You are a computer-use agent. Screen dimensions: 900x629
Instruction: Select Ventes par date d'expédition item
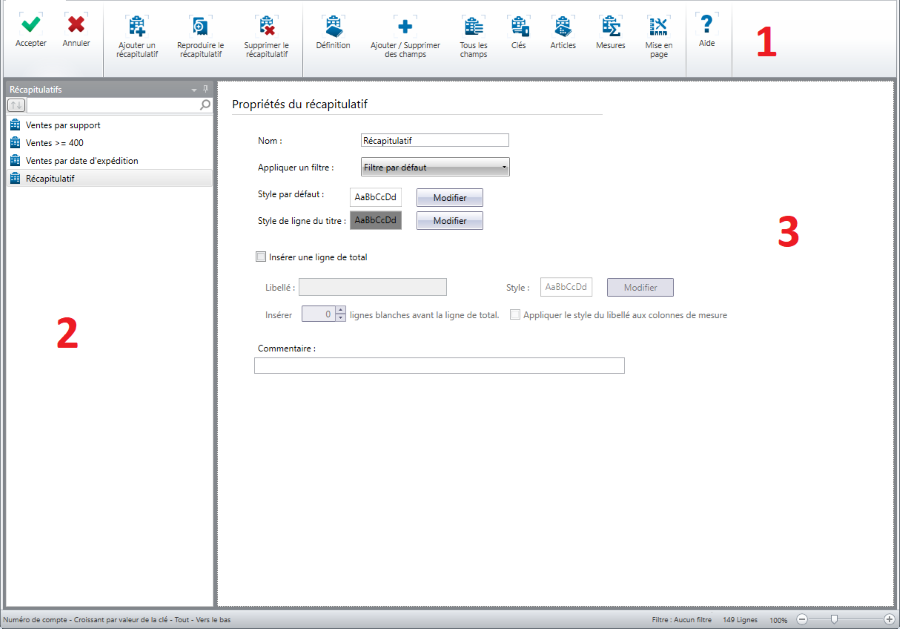coord(81,161)
